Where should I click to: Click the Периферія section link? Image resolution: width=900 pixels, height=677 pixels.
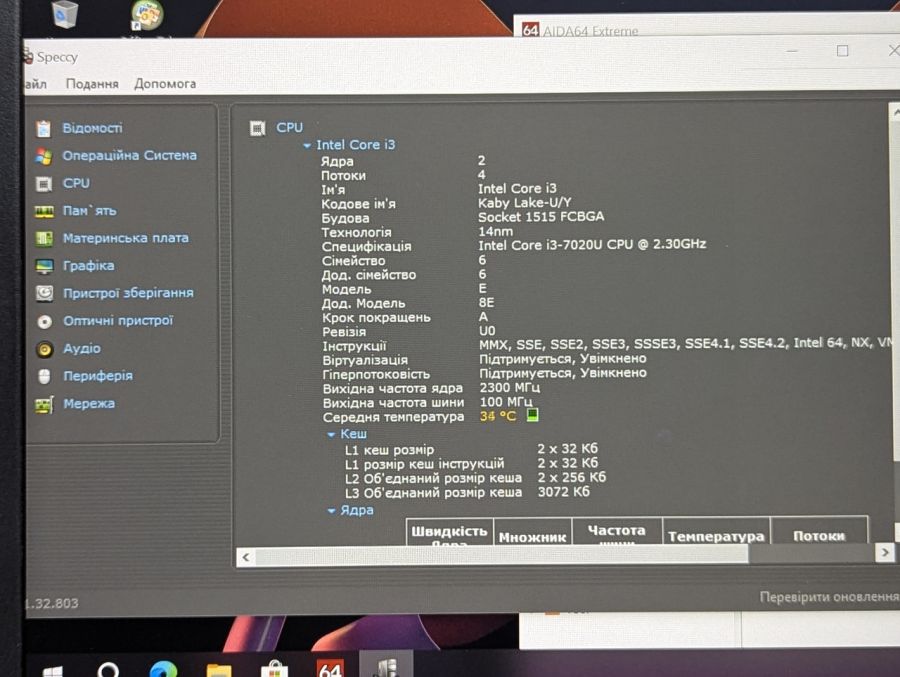pyautogui.click(x=98, y=376)
